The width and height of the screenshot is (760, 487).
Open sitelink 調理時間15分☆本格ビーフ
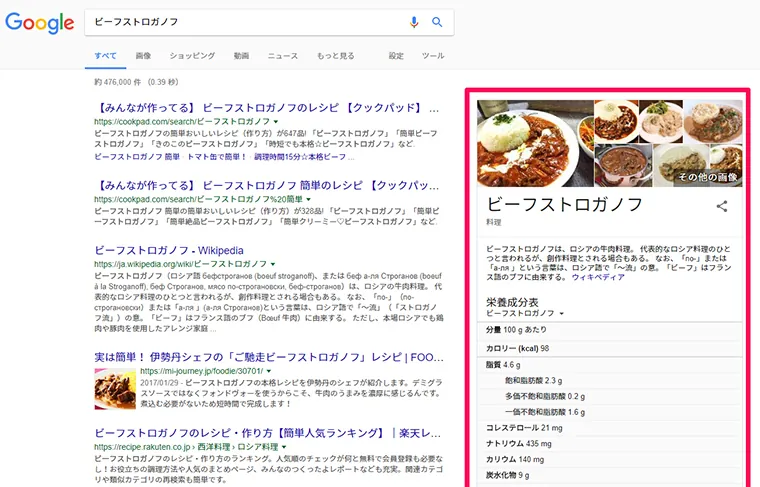click(x=301, y=157)
